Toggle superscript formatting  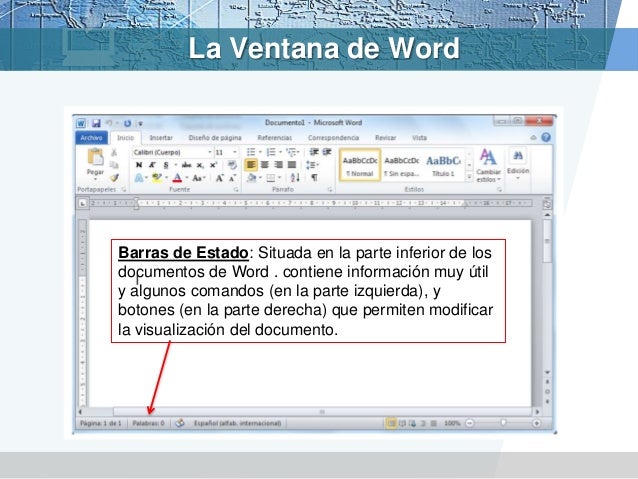click(x=213, y=165)
